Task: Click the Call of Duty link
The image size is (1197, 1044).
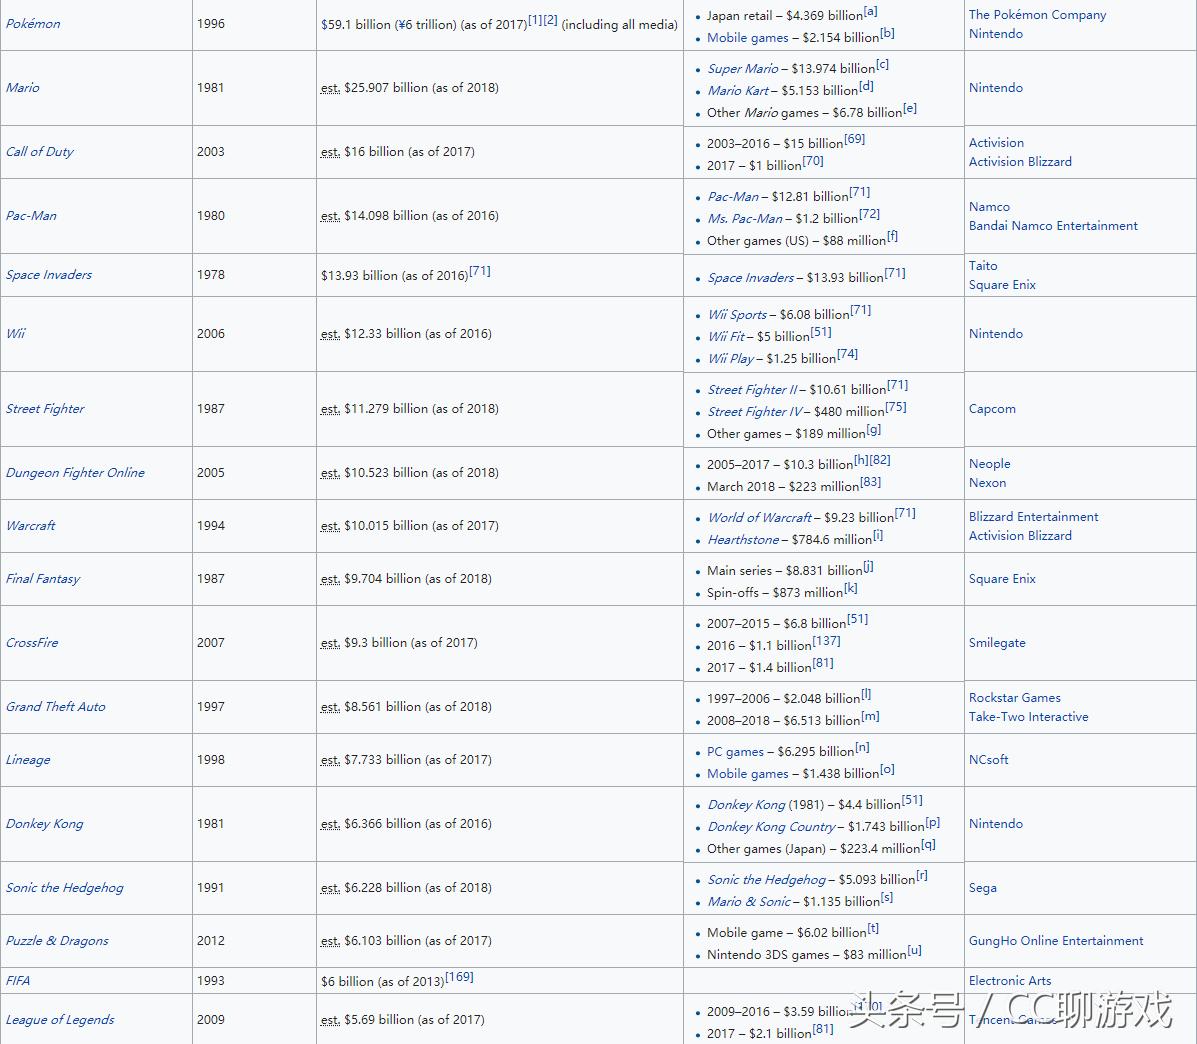Action: (x=40, y=152)
